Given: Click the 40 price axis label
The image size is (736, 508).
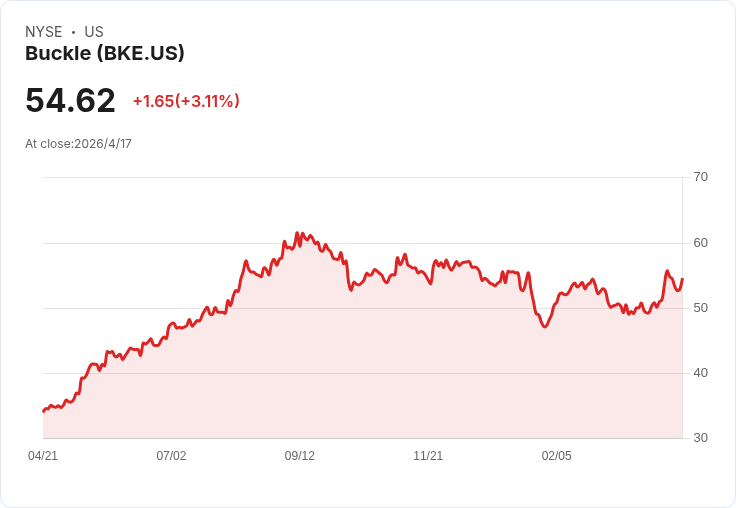Looking at the screenshot, I should pyautogui.click(x=701, y=373).
